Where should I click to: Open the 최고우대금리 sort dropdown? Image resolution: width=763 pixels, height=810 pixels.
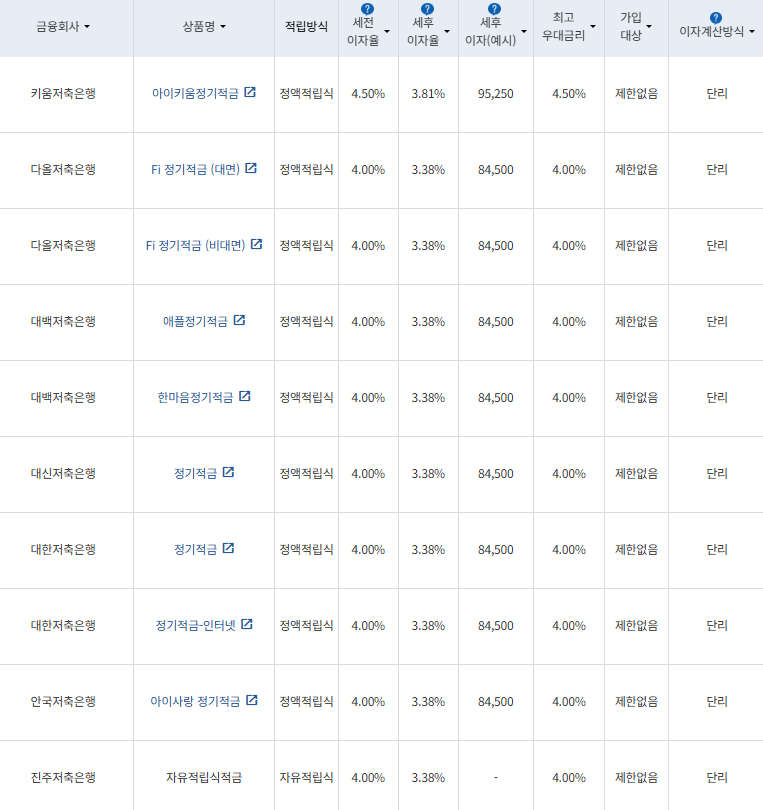tap(592, 24)
